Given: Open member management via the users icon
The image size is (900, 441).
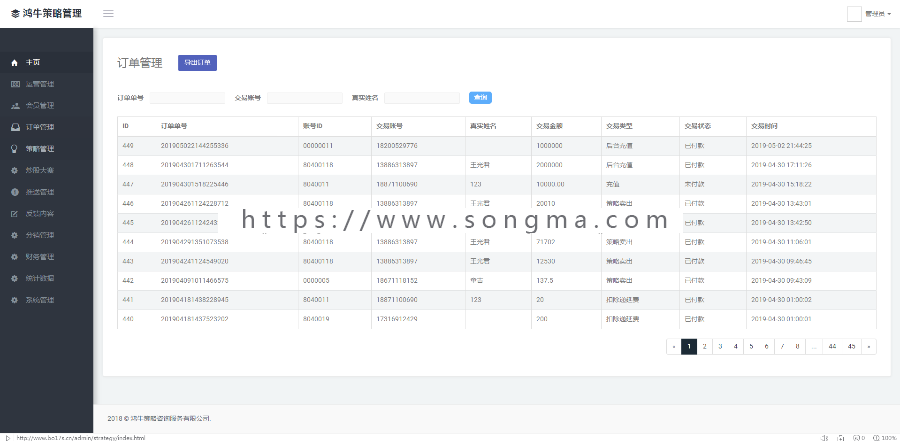Looking at the screenshot, I should tap(15, 106).
